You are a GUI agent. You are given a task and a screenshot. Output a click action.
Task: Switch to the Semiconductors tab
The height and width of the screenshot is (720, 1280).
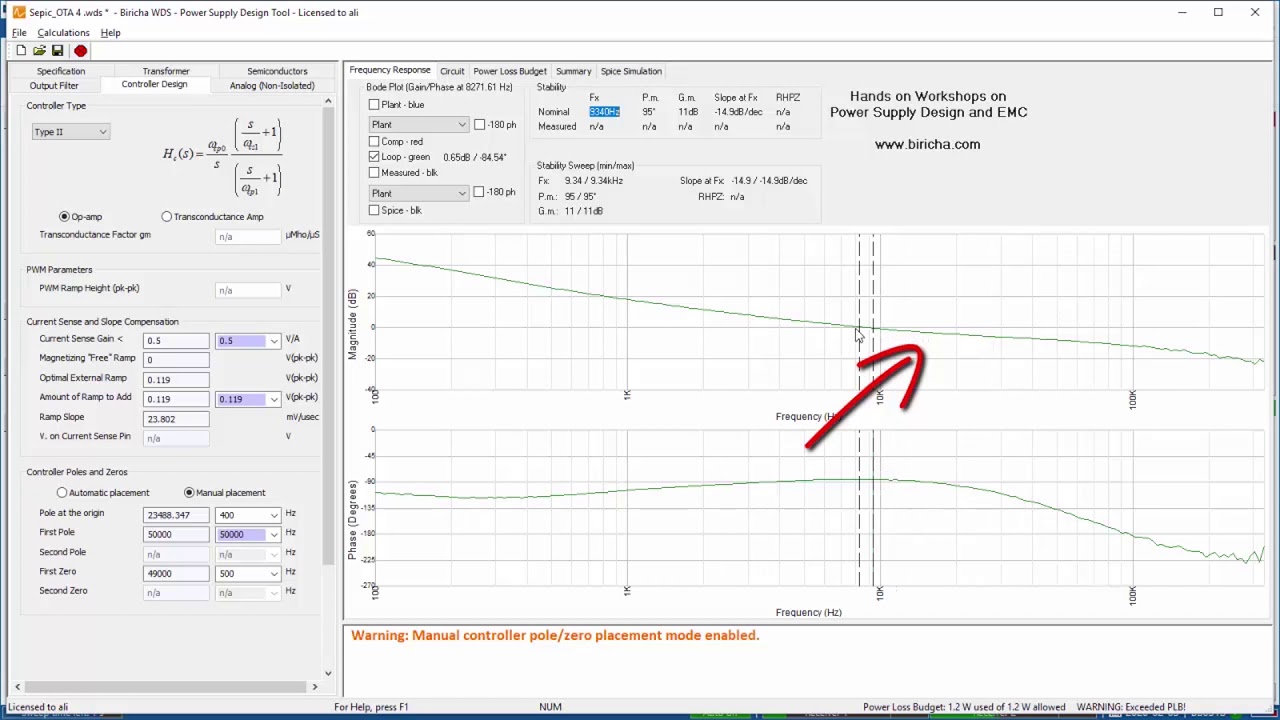(x=277, y=71)
